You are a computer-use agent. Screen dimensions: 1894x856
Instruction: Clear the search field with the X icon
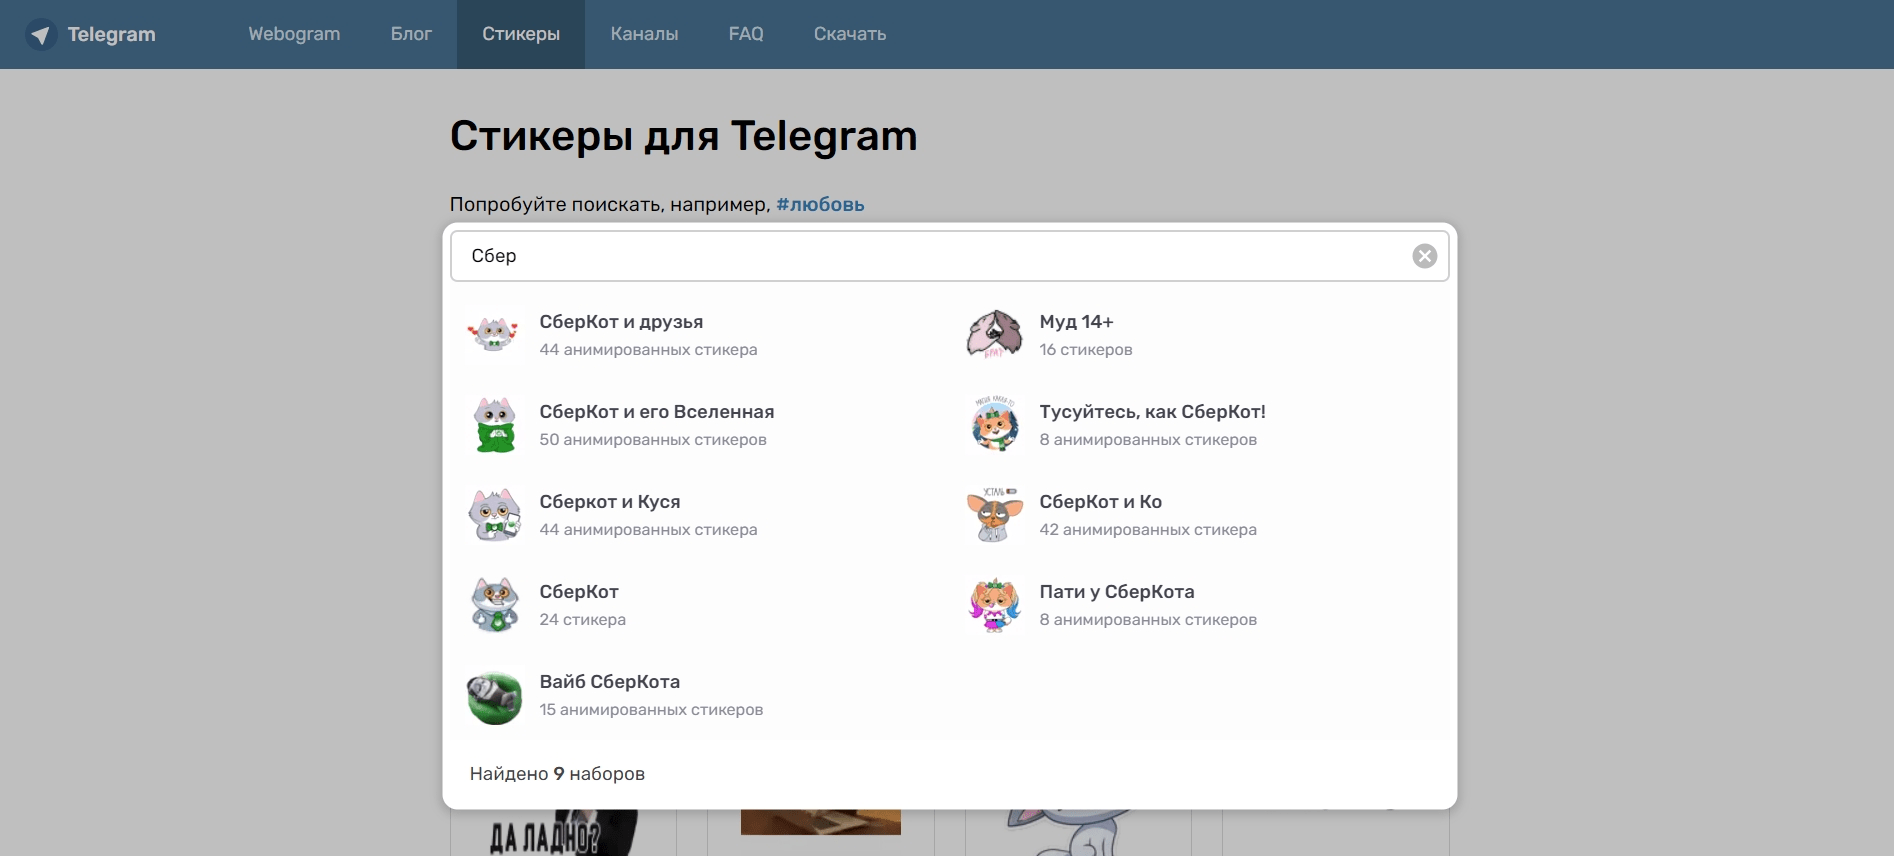pos(1424,256)
